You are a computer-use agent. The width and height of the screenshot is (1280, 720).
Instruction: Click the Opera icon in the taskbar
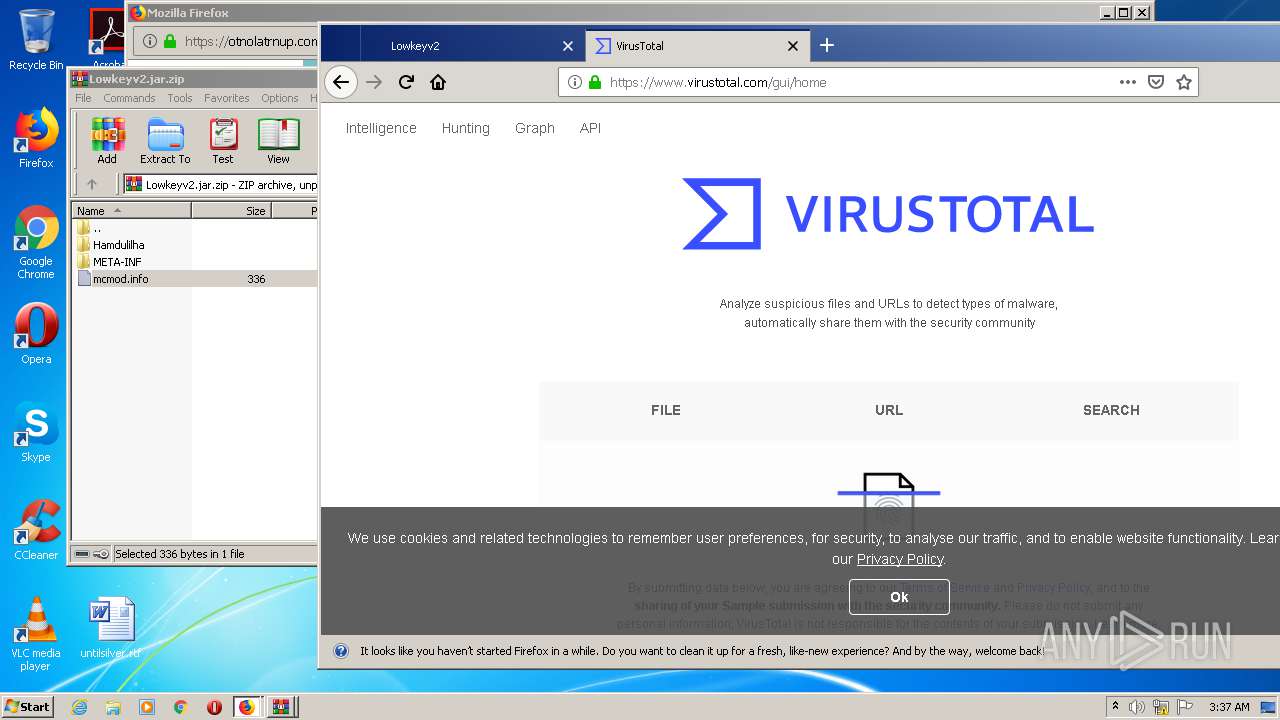214,707
